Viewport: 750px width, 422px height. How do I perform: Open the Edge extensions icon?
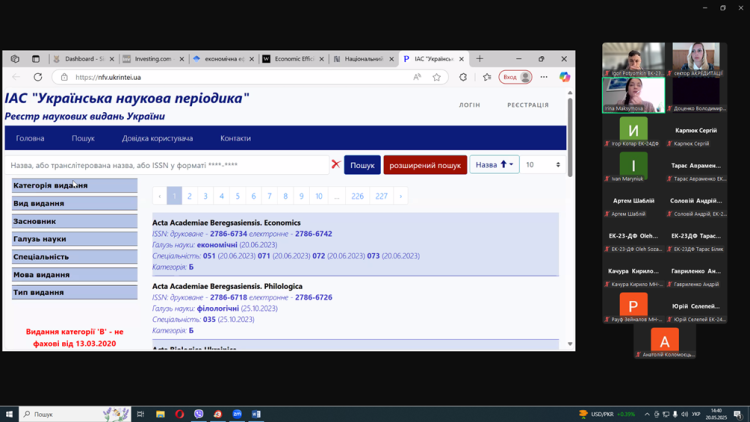point(463,77)
